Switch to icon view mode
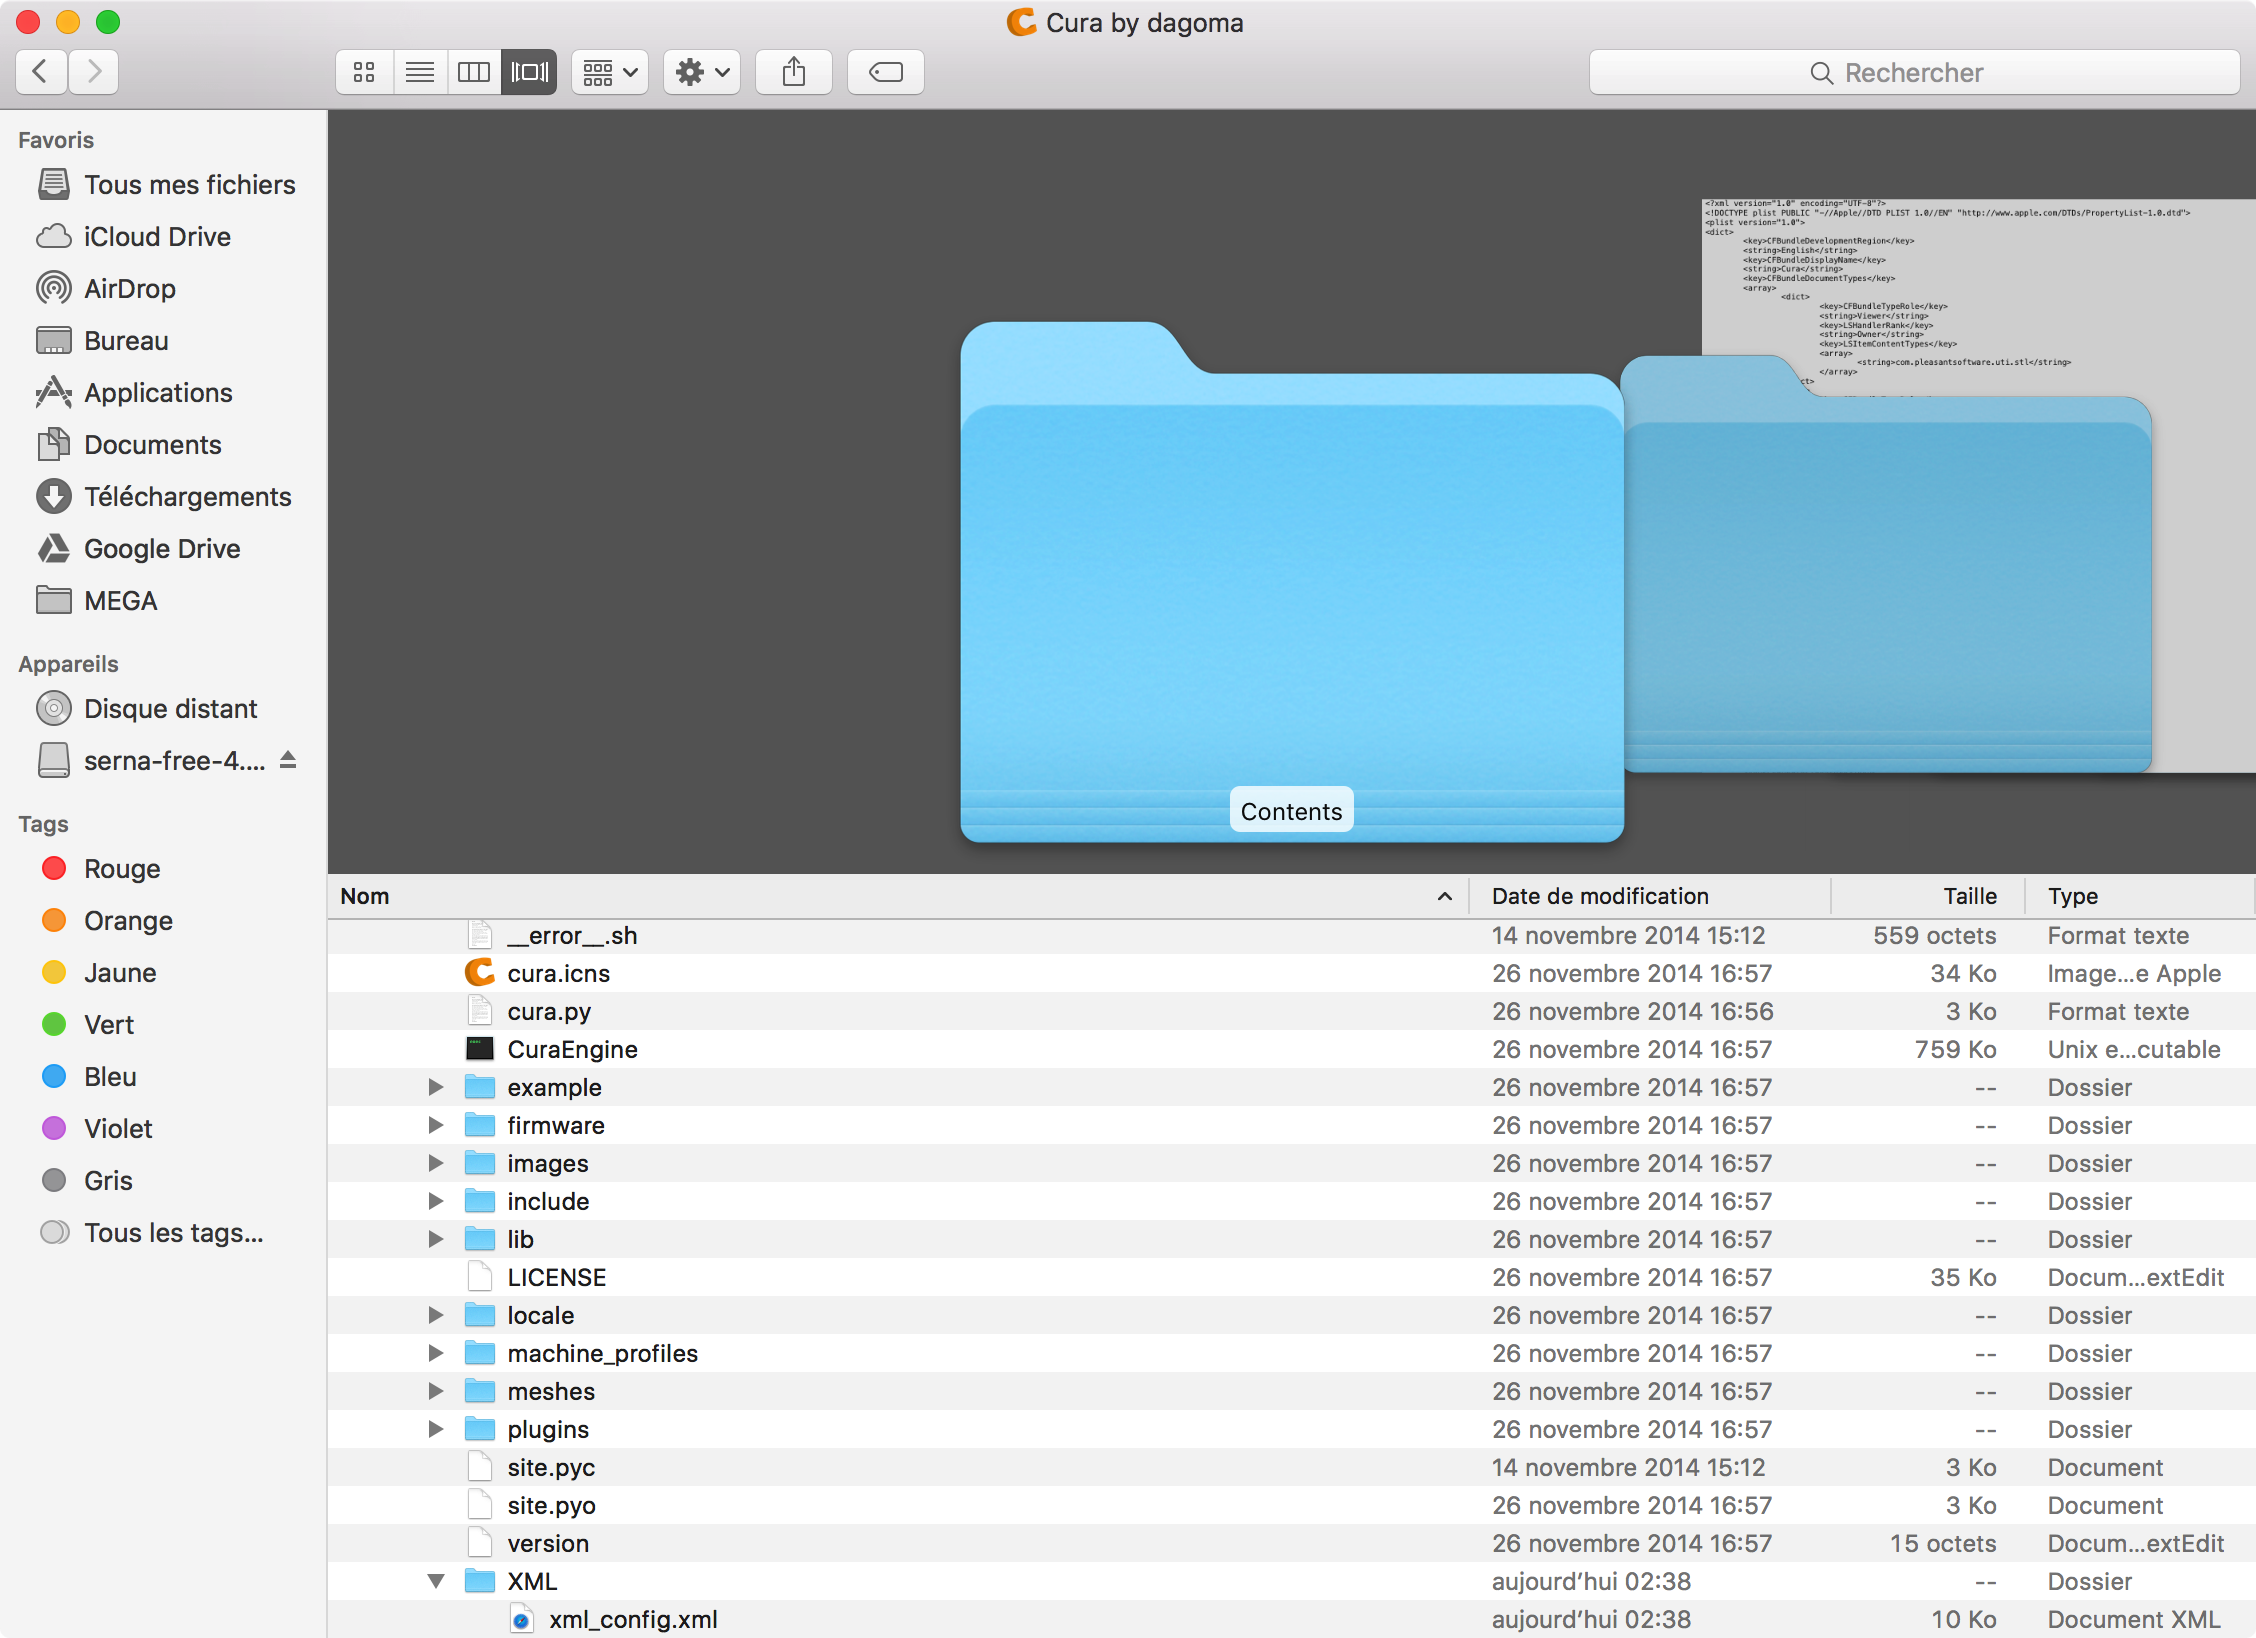The width and height of the screenshot is (2256, 1638). (x=364, y=72)
